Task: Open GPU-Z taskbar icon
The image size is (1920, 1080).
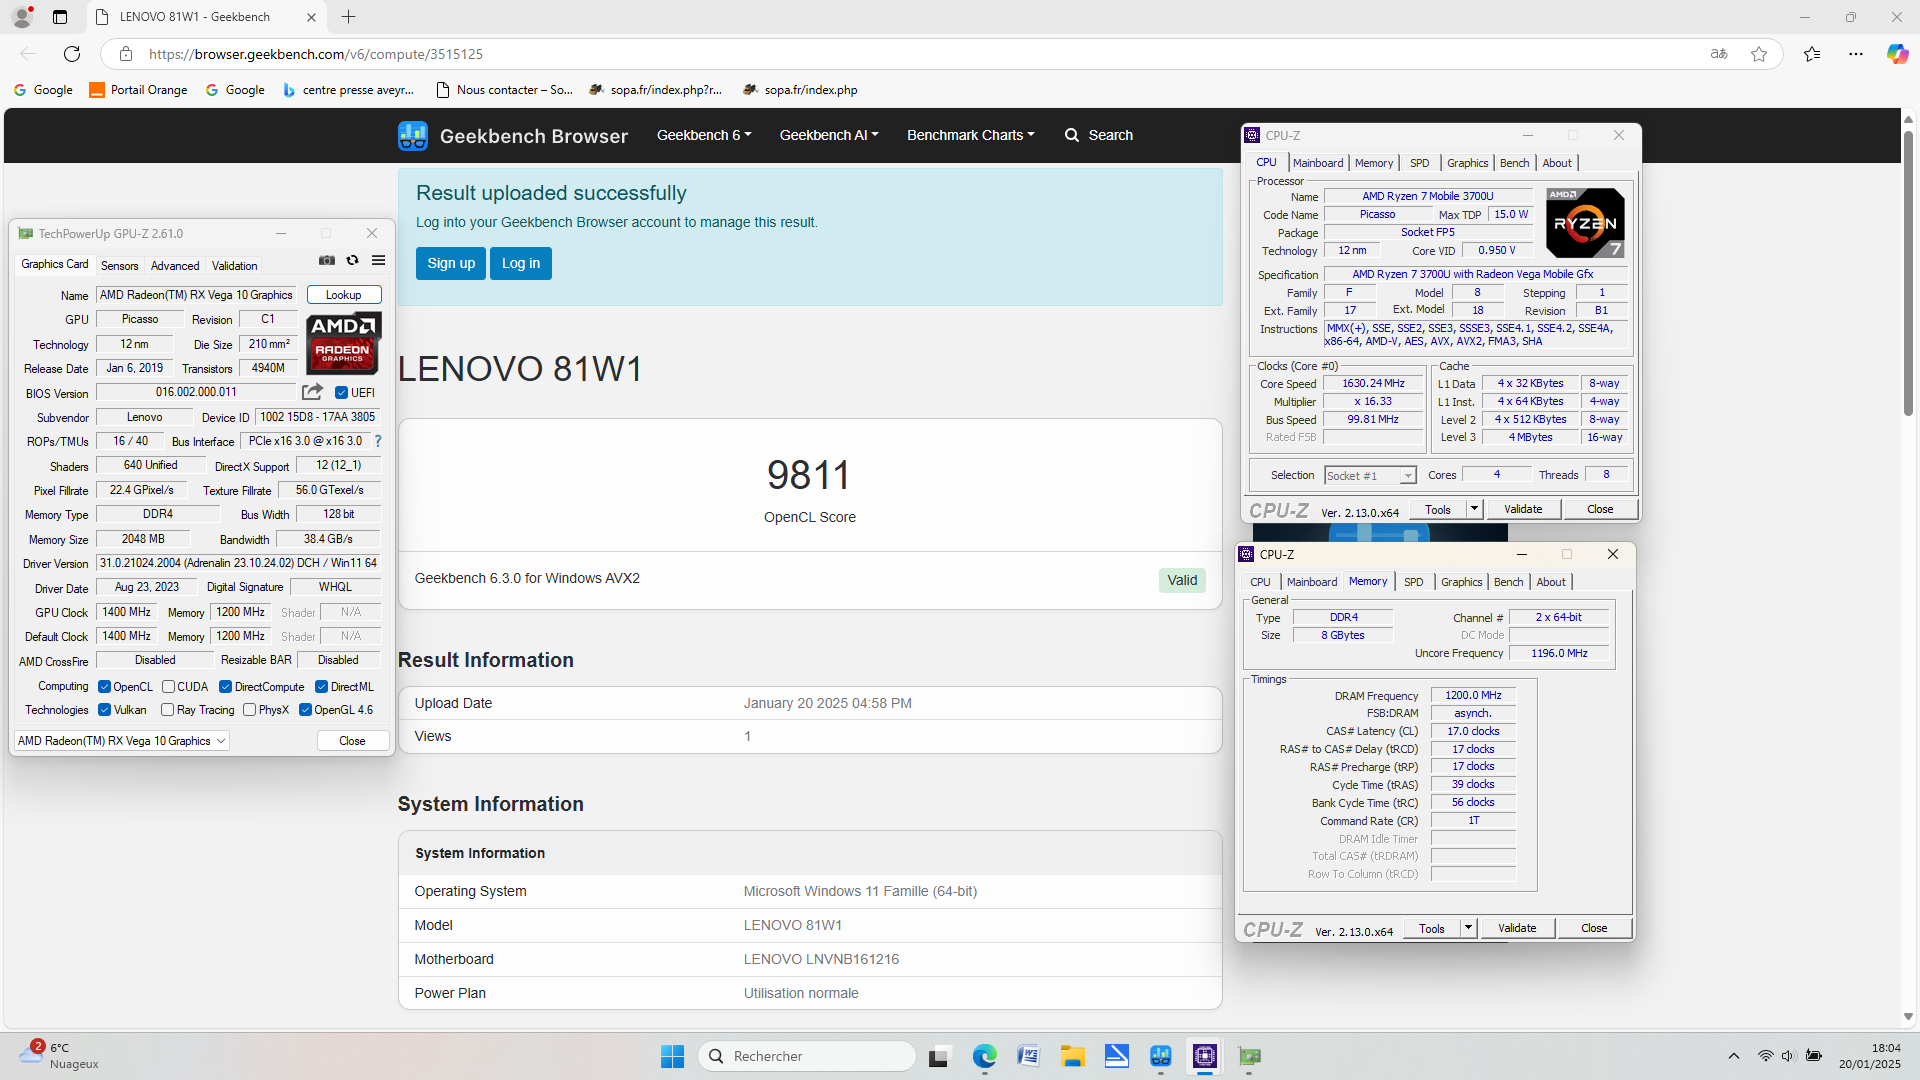Action: tap(1250, 1056)
